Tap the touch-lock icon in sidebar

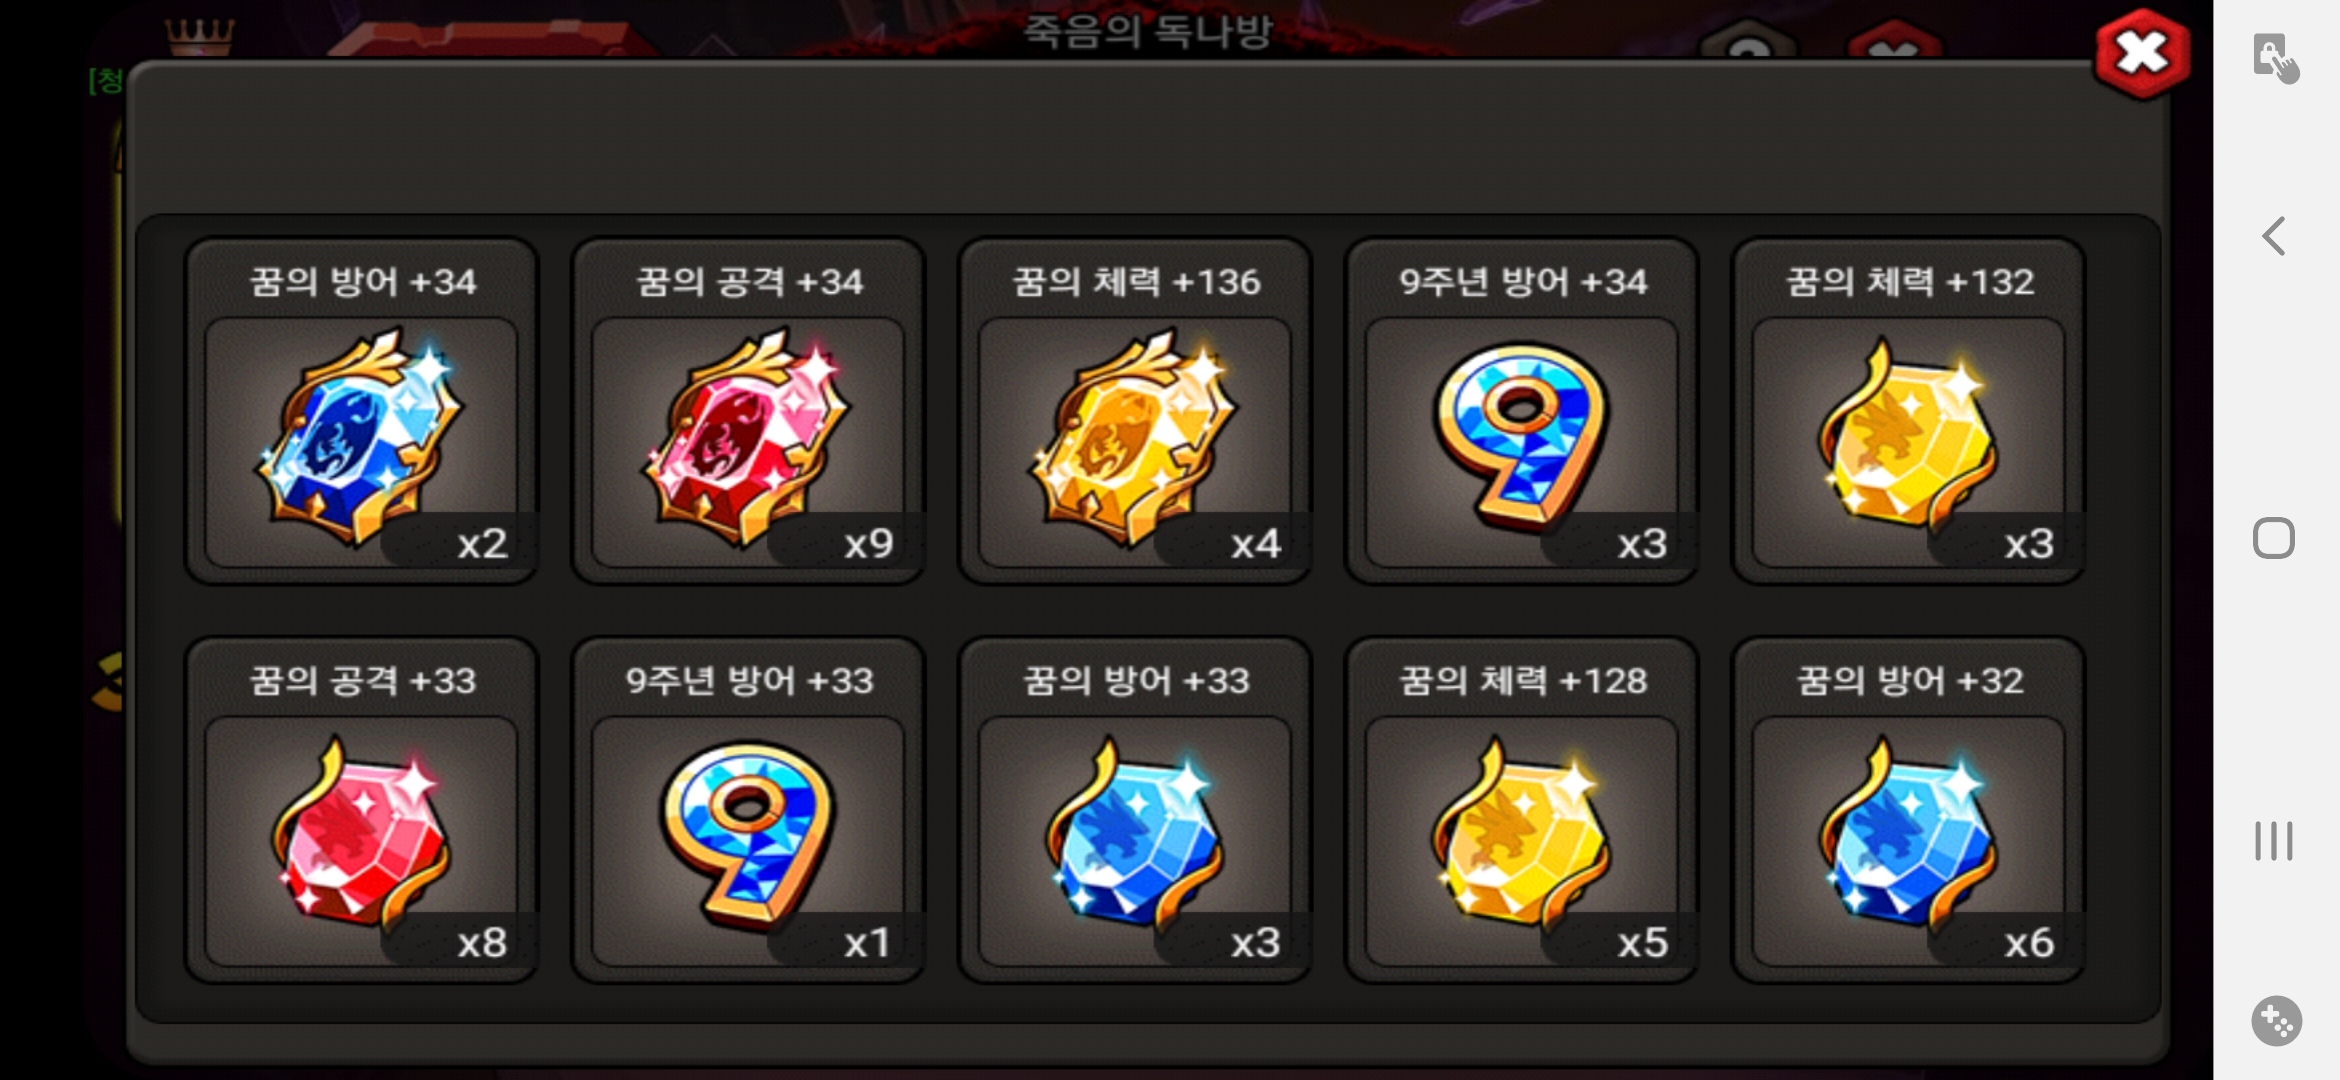(2275, 58)
